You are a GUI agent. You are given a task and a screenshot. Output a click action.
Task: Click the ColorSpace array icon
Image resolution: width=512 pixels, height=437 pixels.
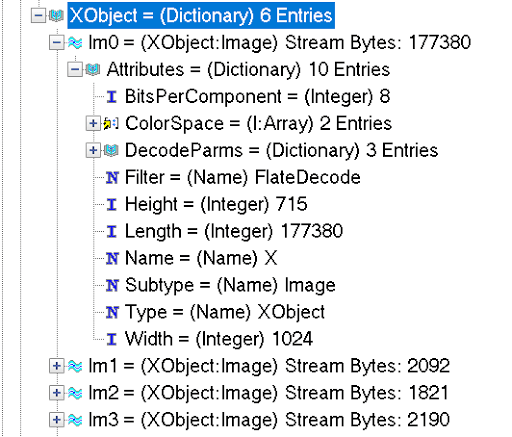[111, 123]
